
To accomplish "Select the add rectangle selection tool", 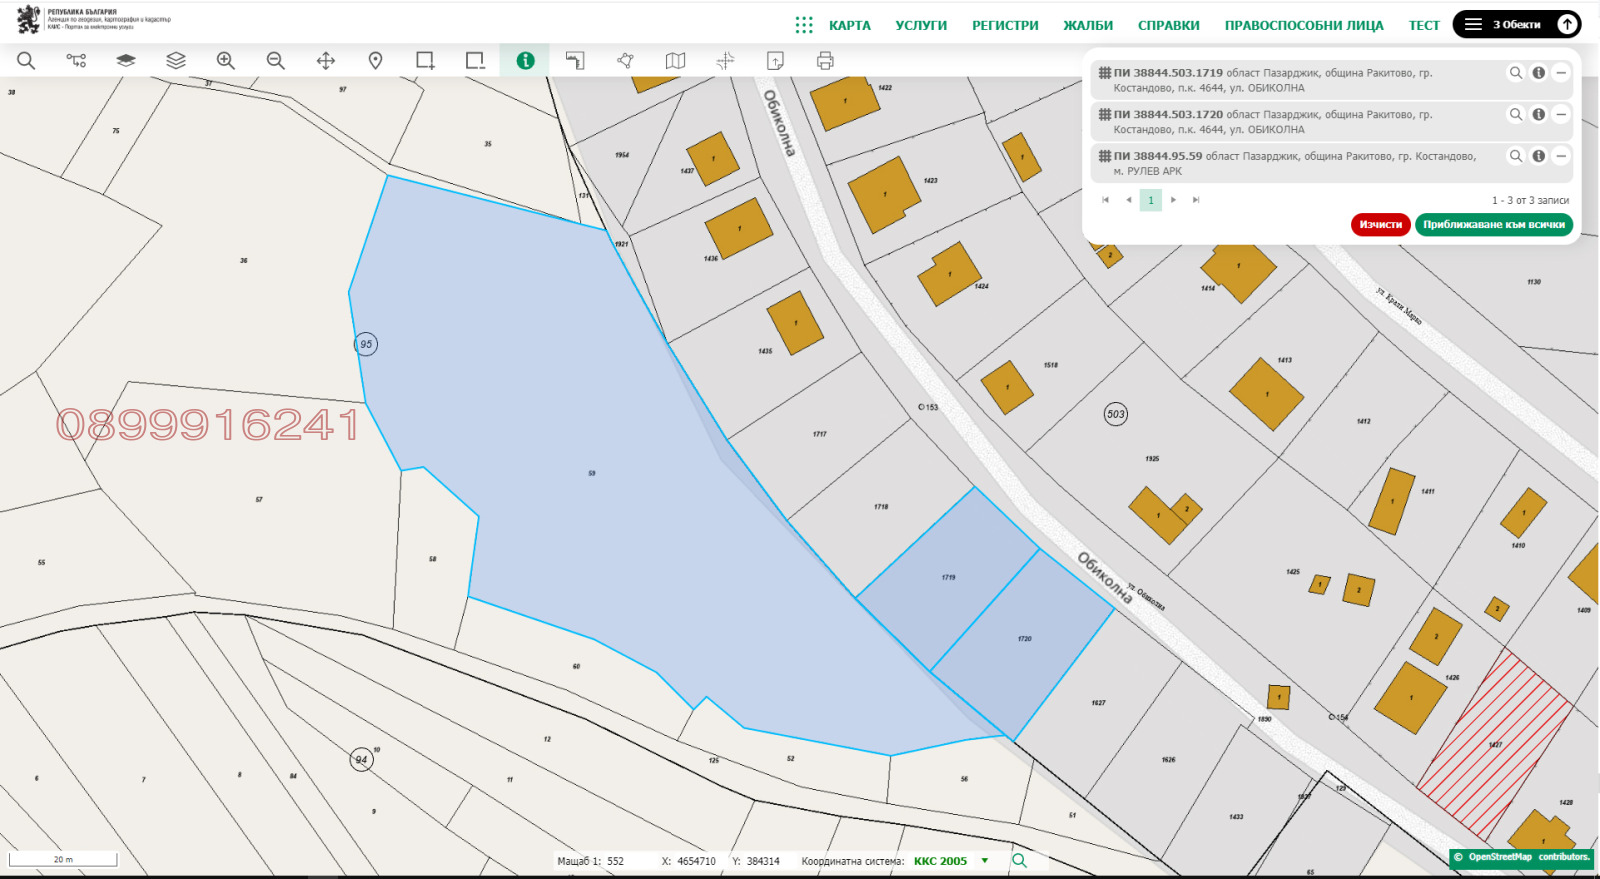I will 426,61.
